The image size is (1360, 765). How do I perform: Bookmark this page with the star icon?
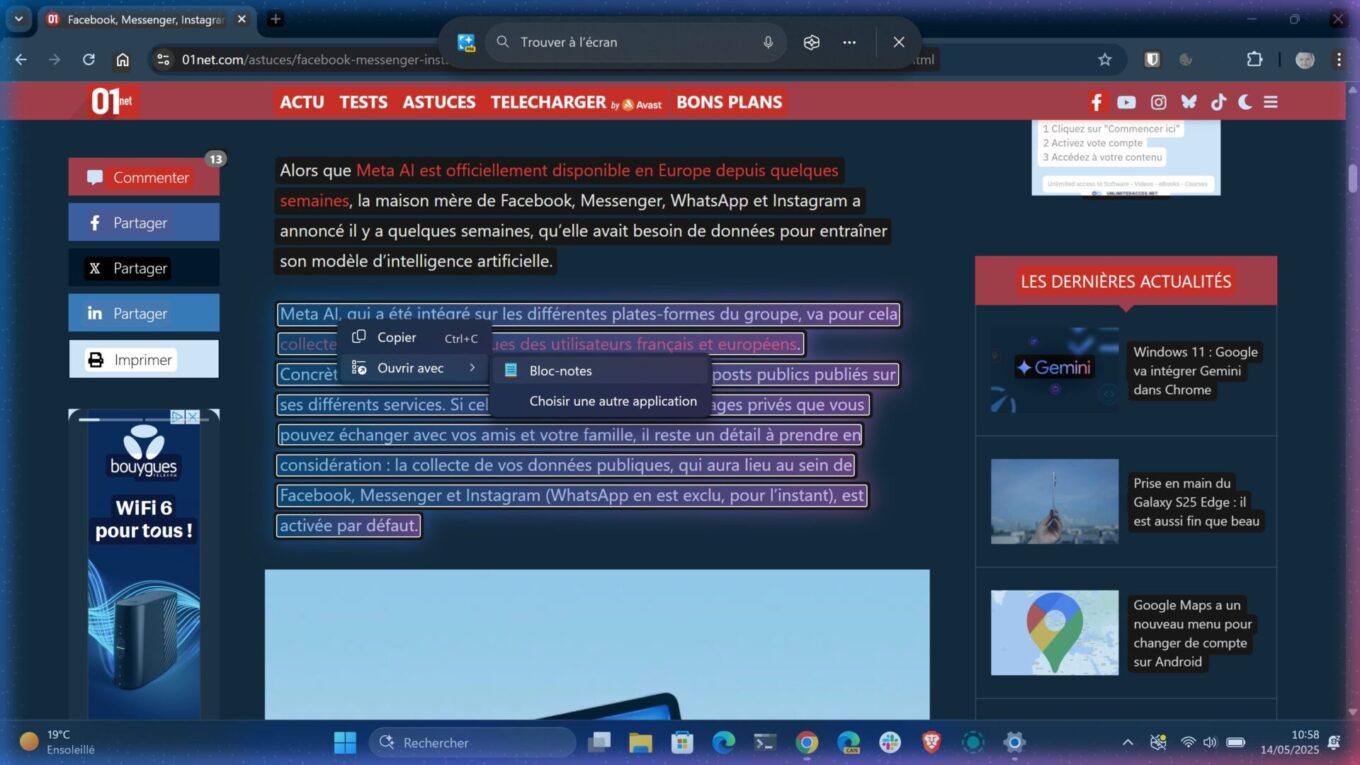tap(1105, 60)
